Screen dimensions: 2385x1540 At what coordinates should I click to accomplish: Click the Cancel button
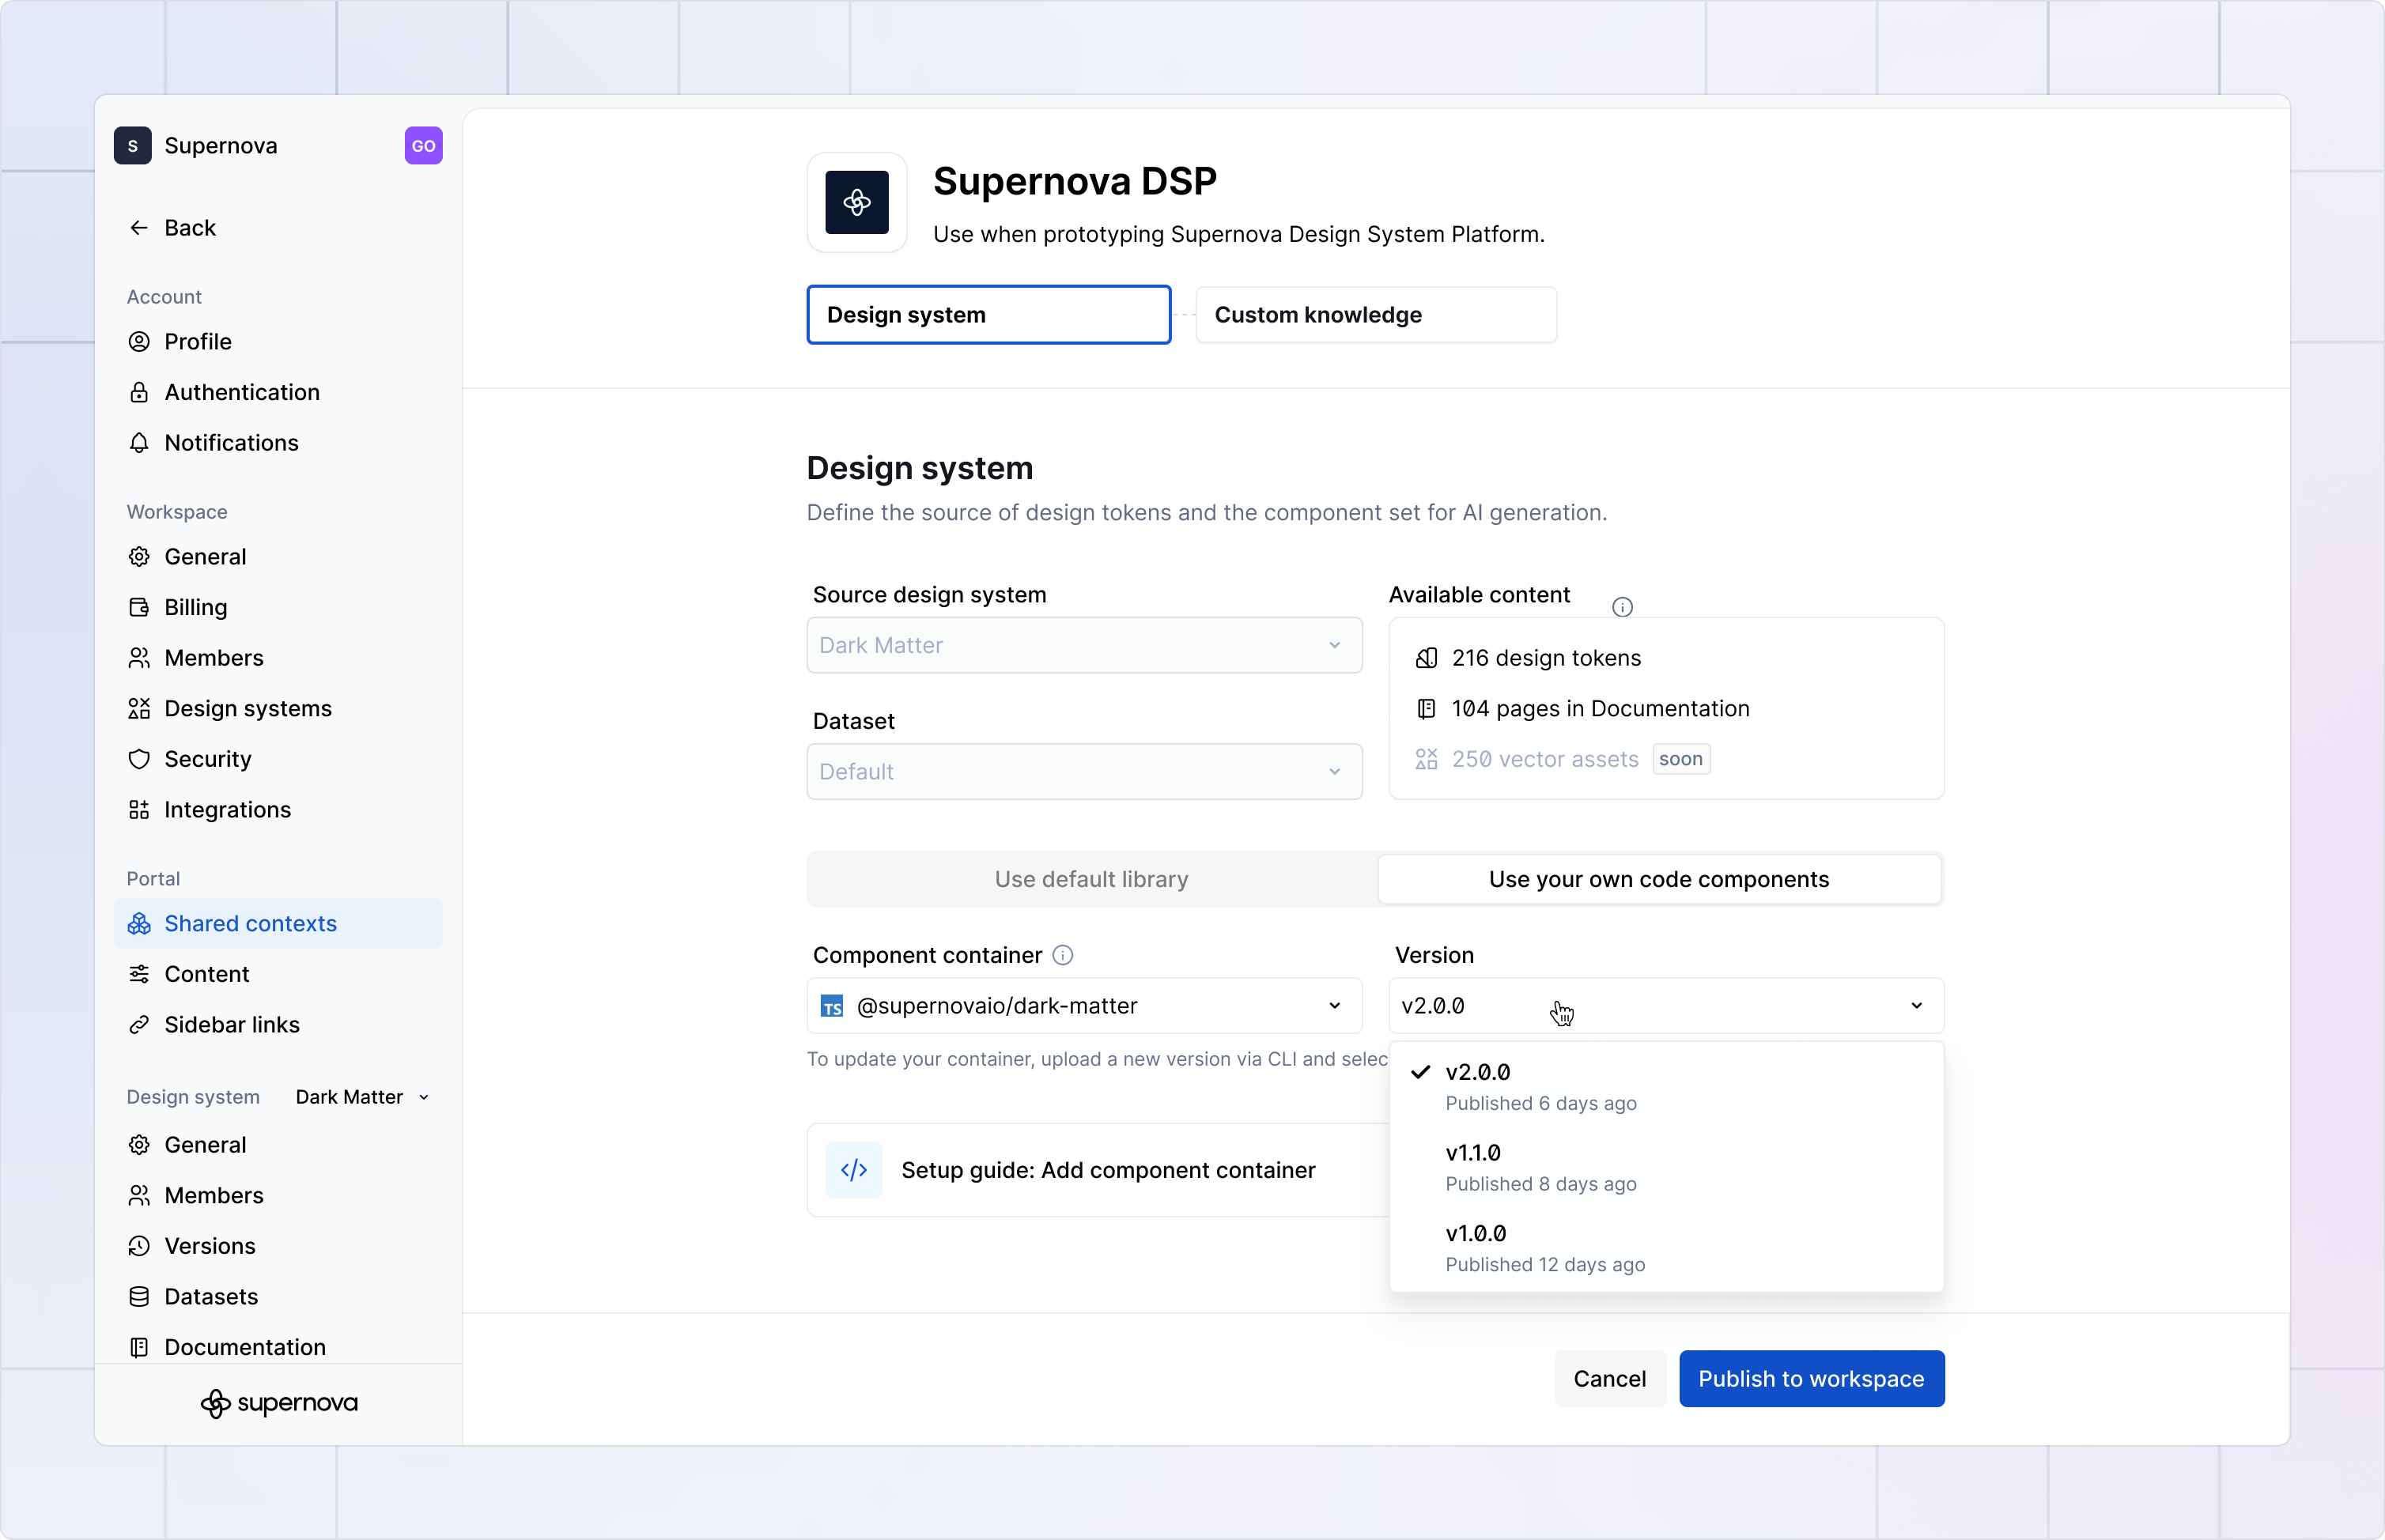(x=1609, y=1379)
